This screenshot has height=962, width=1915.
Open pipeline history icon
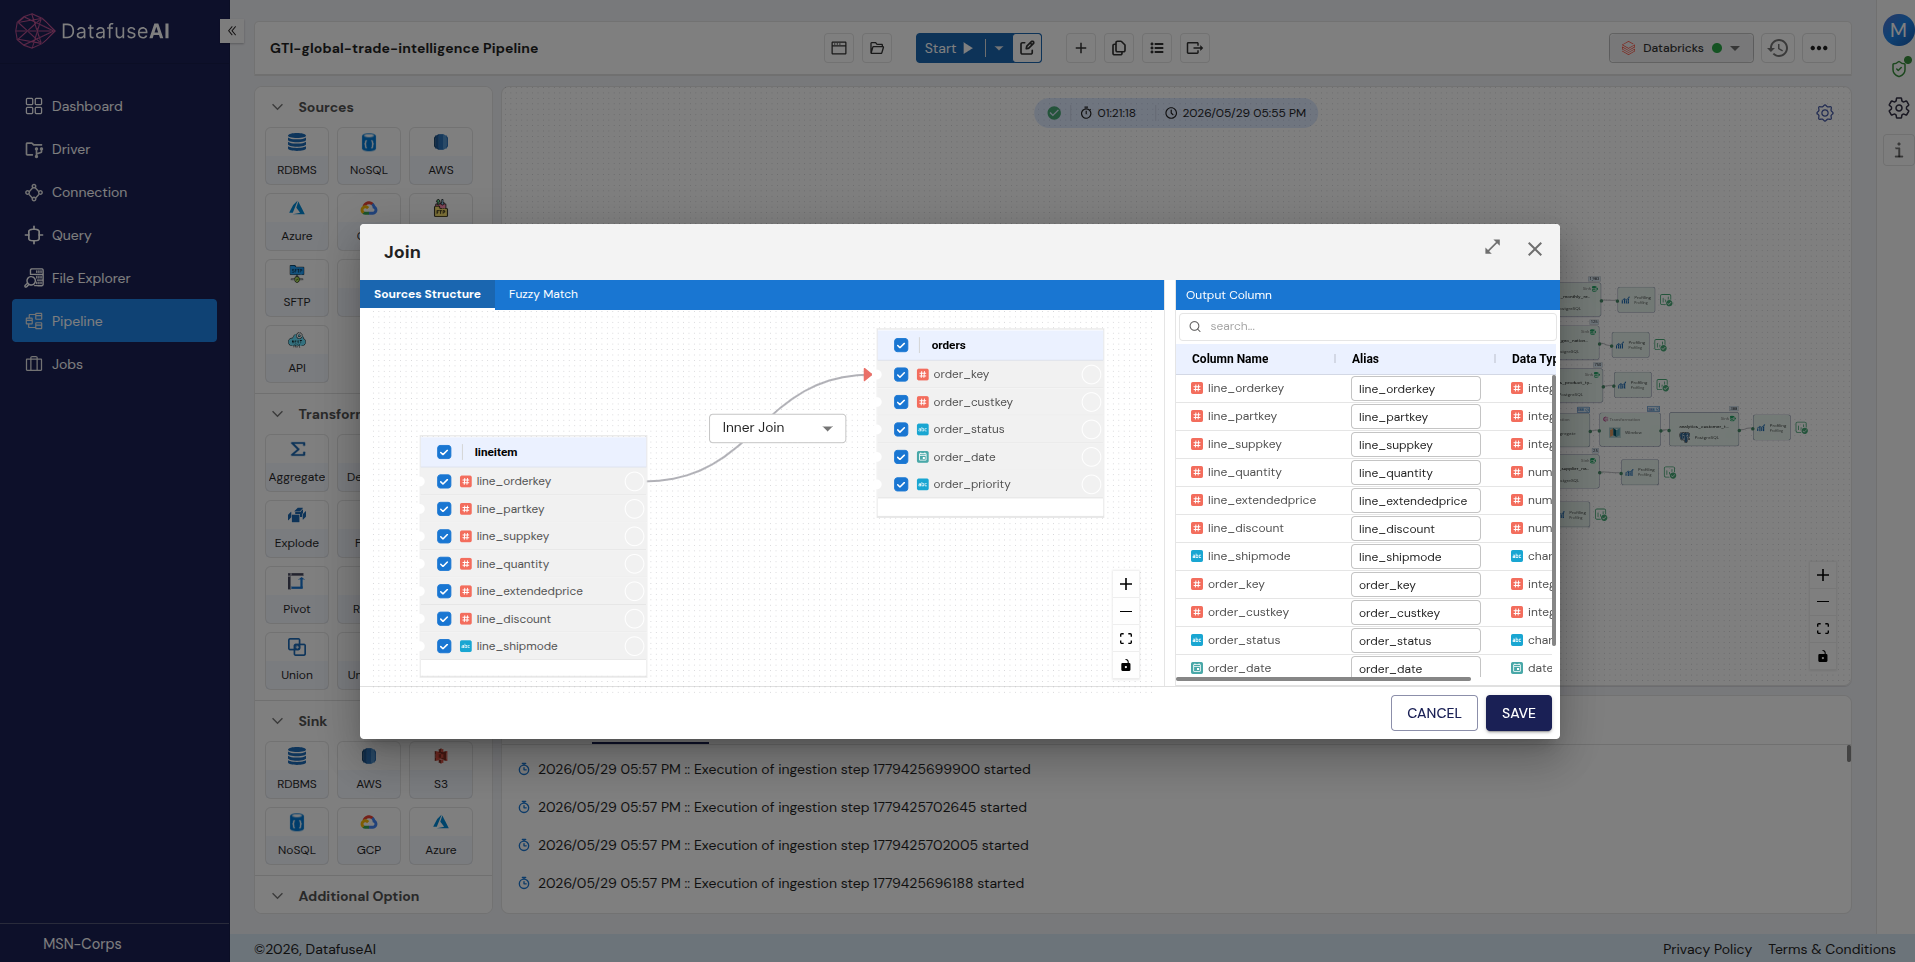tap(1778, 48)
